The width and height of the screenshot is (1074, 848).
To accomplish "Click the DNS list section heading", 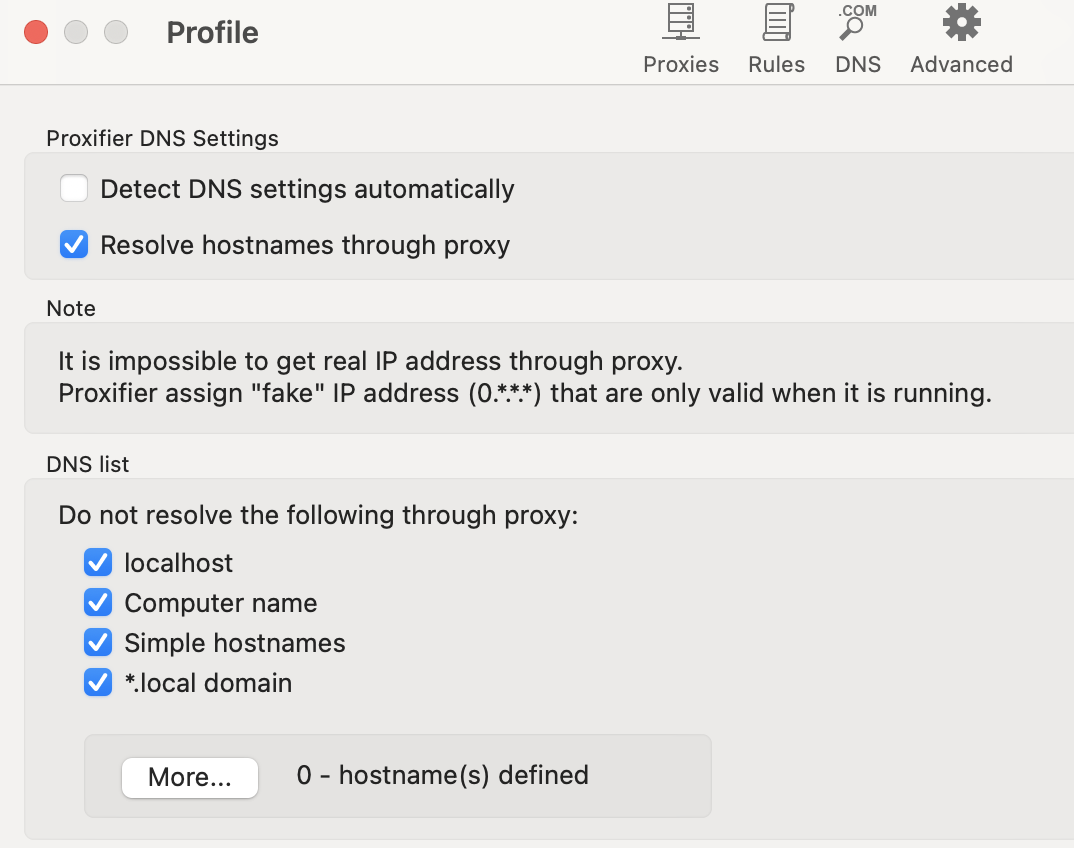I will pos(88,464).
